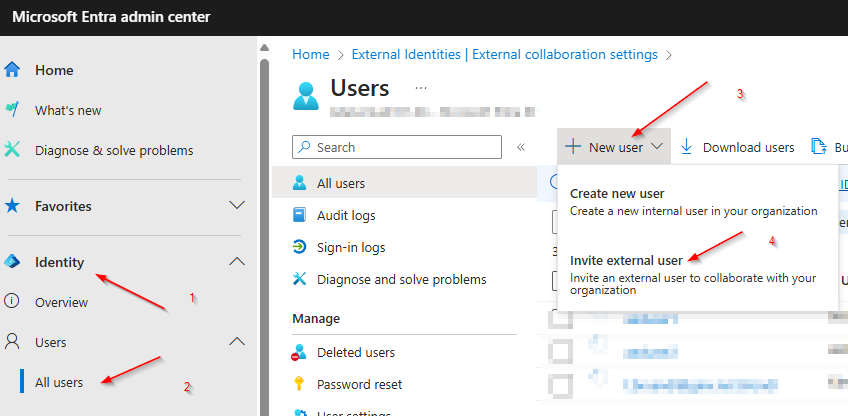This screenshot has height=416, width=848.
Task: Click the Favorites star icon
Action: 12,206
